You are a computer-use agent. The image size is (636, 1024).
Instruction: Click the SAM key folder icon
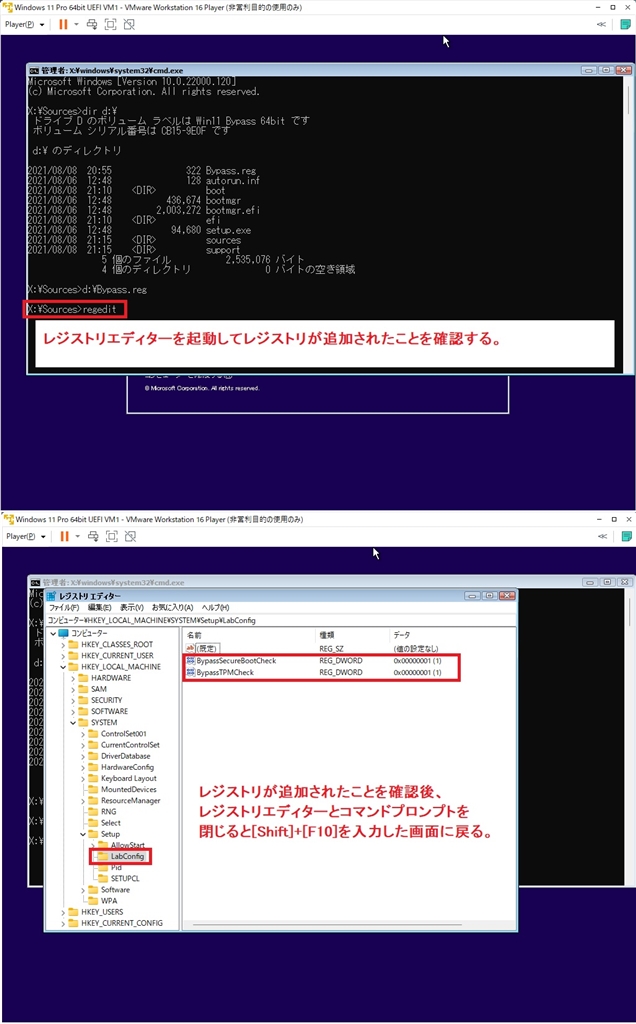83,689
